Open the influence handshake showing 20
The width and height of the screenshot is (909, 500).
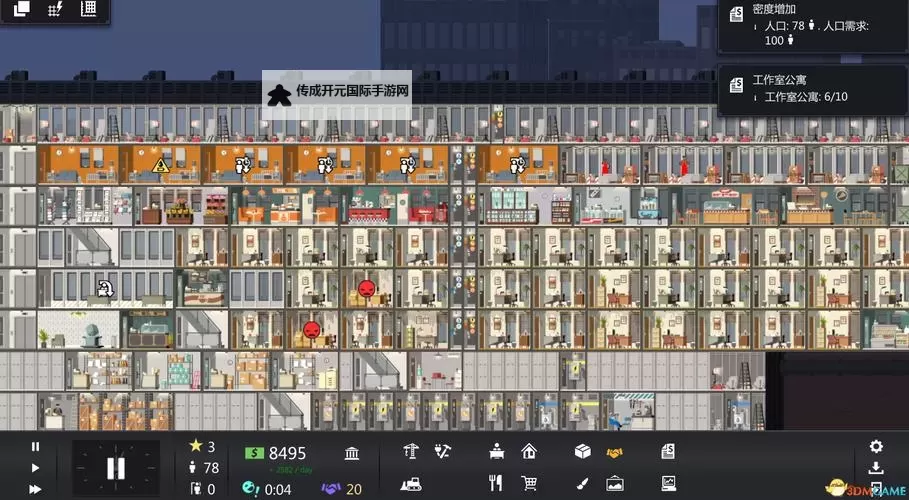pos(342,489)
